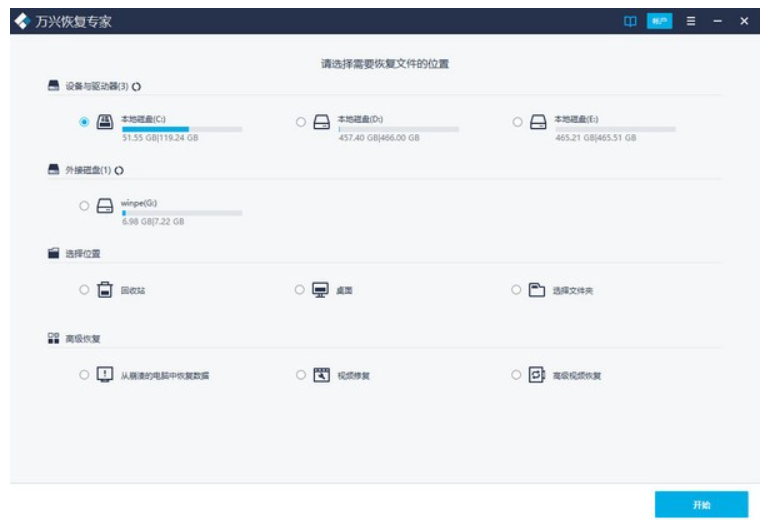782x522 pixels.
Task: Select the 桌面 radio button
Action: (x=299, y=290)
